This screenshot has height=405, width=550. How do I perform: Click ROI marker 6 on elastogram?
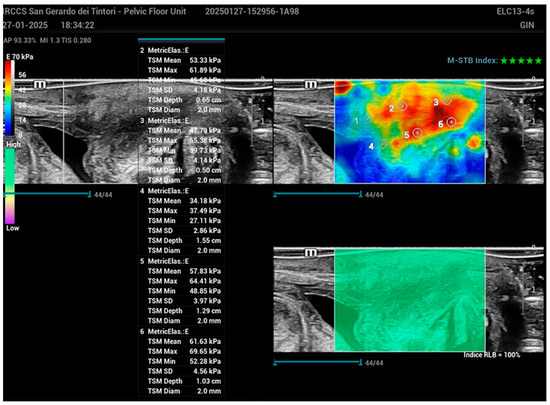coord(451,122)
